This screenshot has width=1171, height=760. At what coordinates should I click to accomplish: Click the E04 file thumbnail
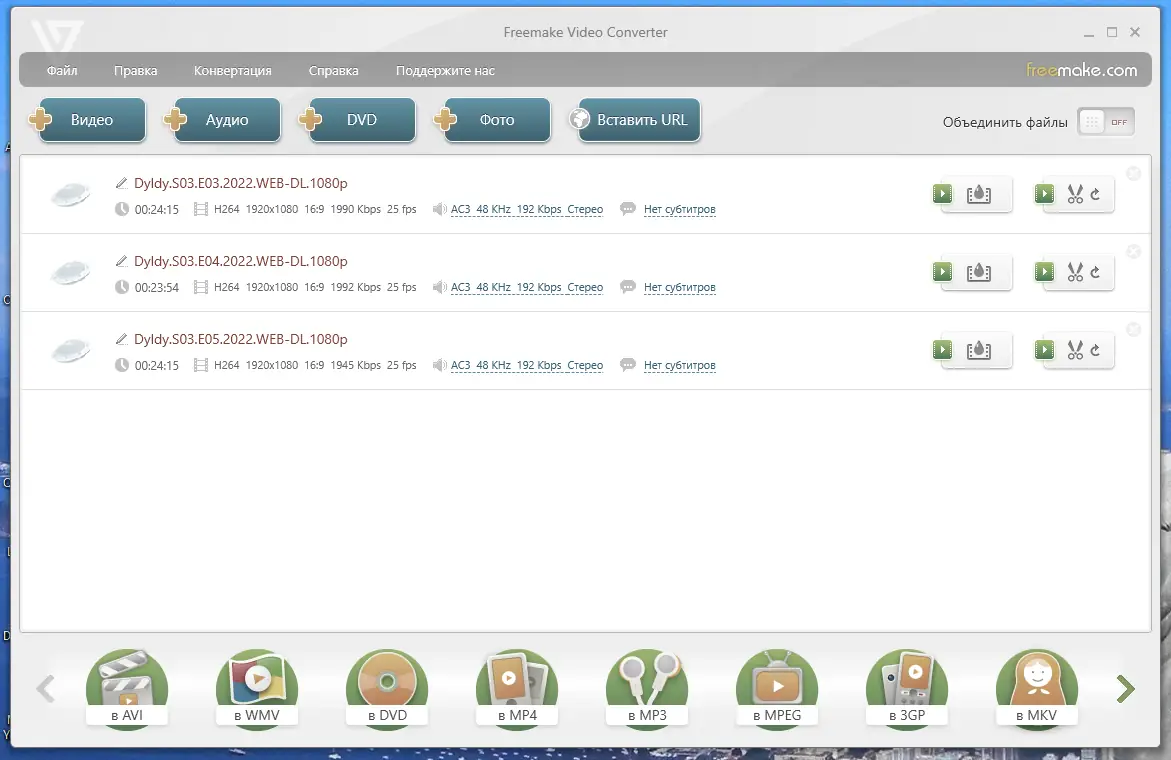click(x=71, y=272)
